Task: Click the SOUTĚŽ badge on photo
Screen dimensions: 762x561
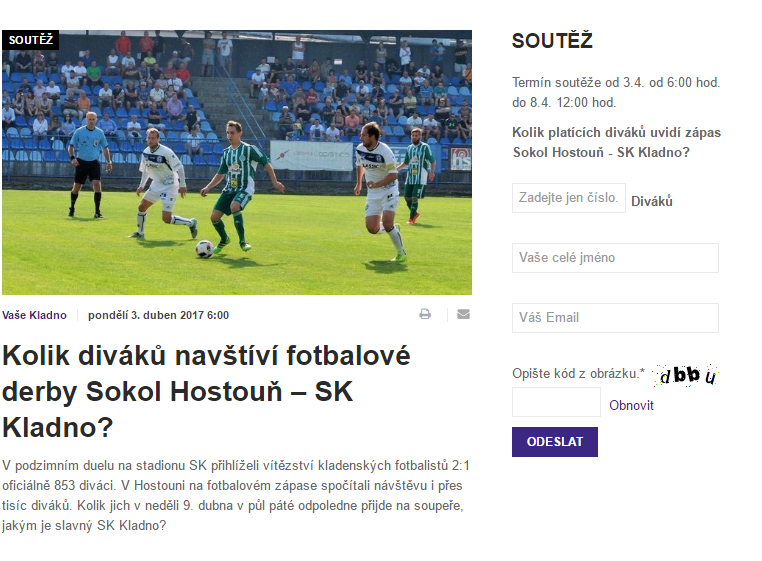Action: click(x=31, y=40)
